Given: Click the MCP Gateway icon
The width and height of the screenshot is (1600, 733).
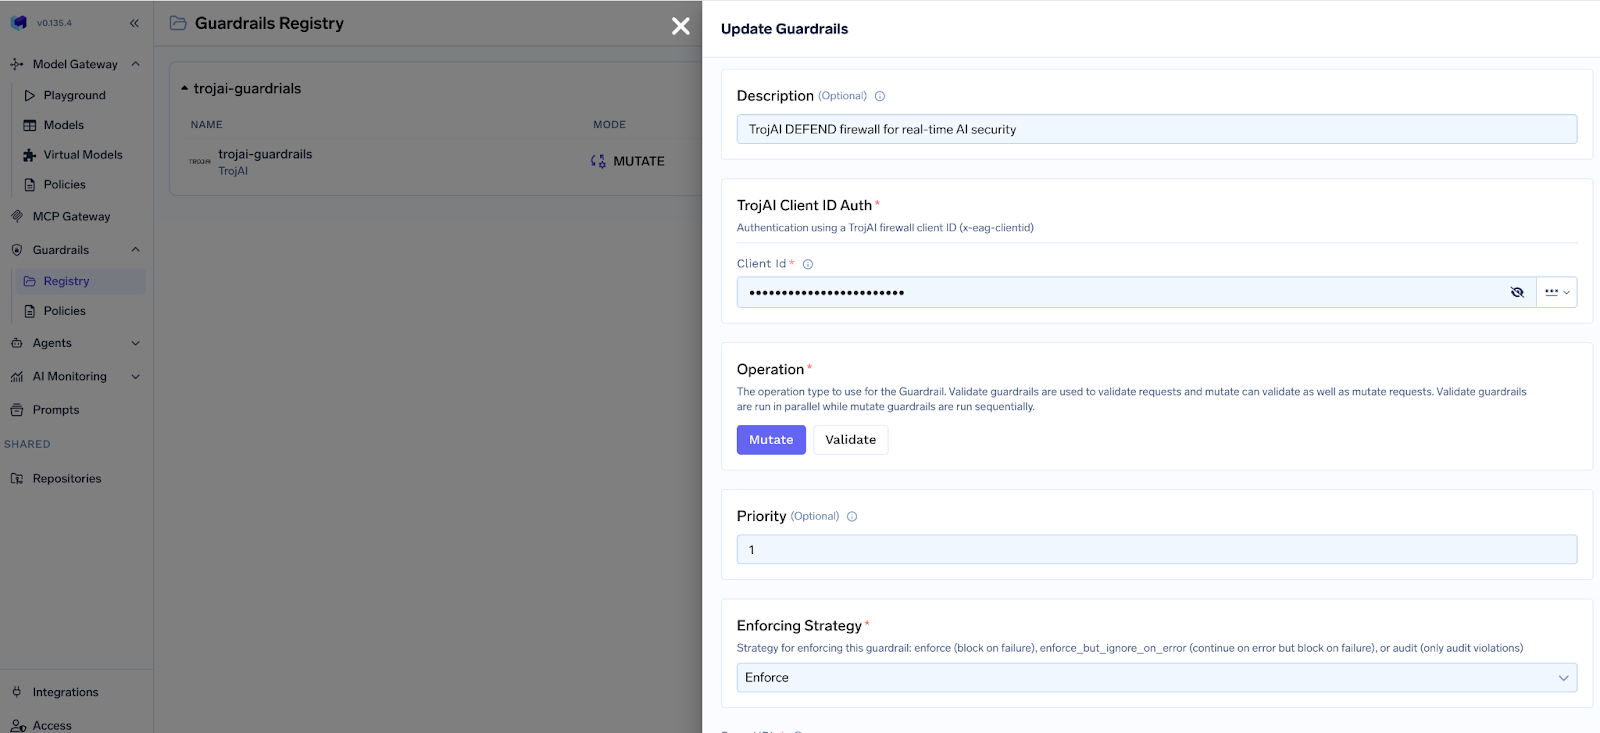Looking at the screenshot, I should [17, 216].
